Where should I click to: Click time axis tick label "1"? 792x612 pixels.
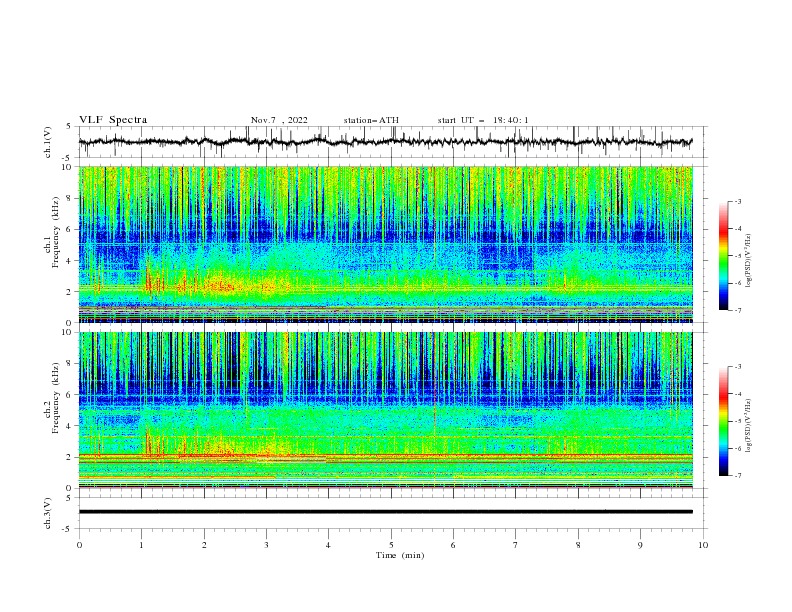pyautogui.click(x=141, y=545)
